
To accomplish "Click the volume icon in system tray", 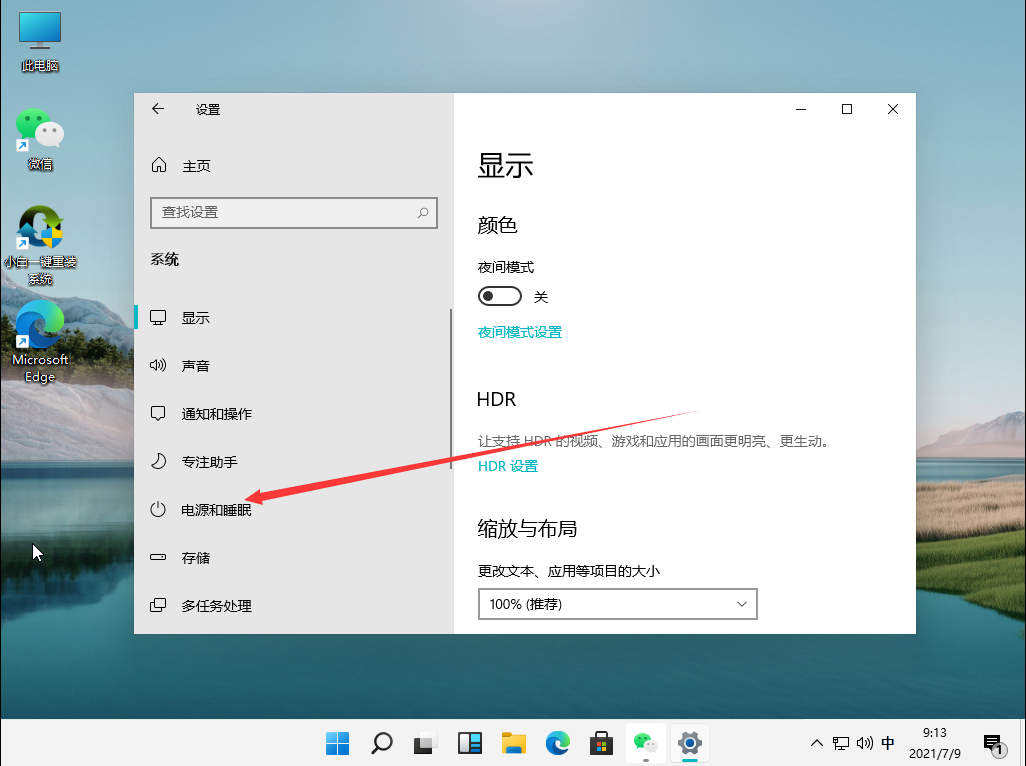I will pyautogui.click(x=864, y=743).
